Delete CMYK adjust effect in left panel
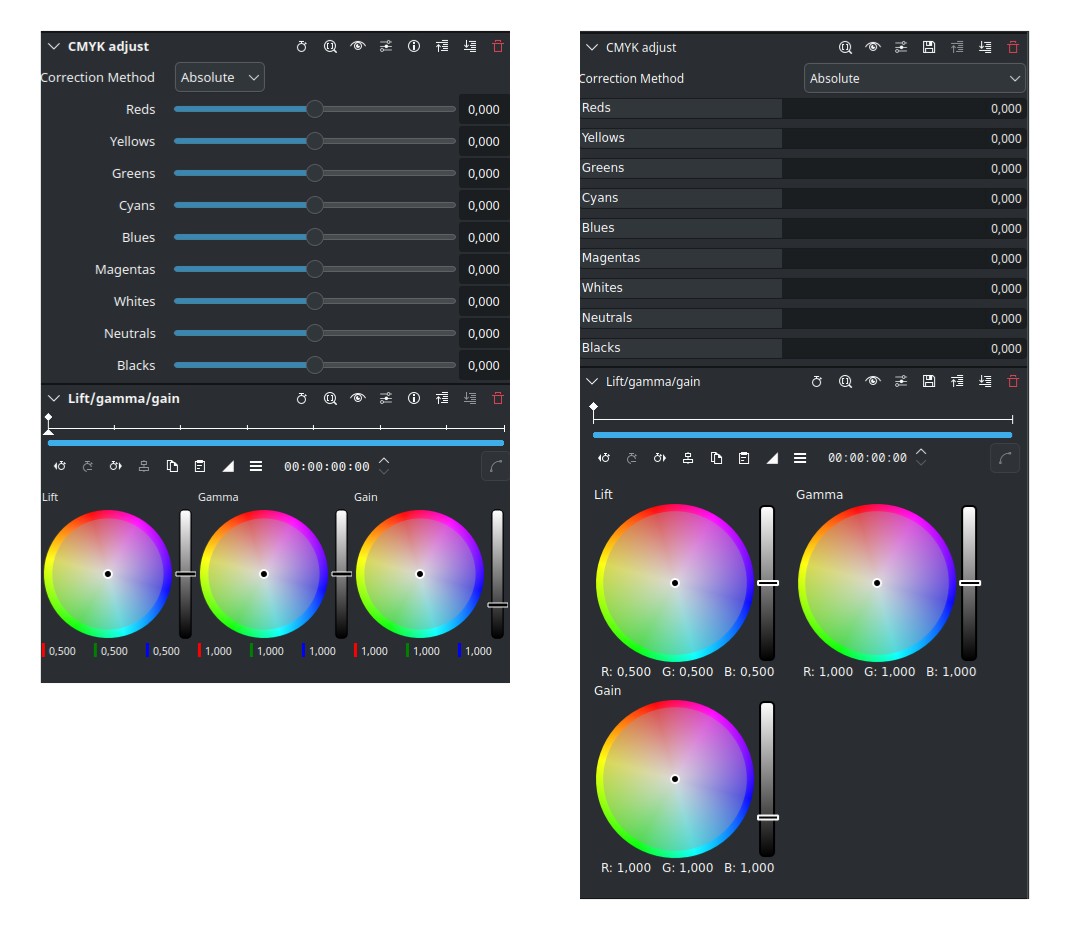Screen dimensions: 1070x930 point(498,46)
